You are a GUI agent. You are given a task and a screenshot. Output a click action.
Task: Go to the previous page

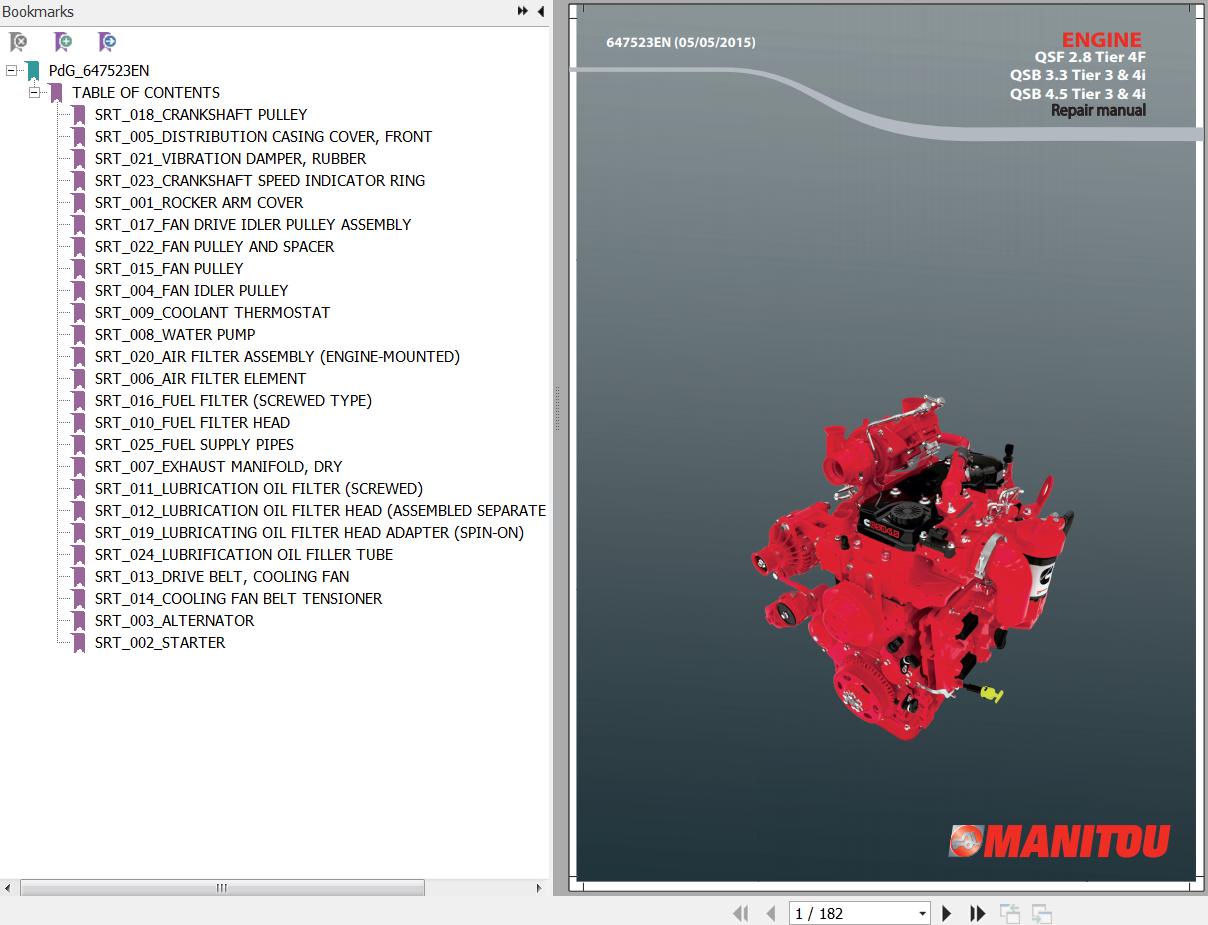point(771,913)
